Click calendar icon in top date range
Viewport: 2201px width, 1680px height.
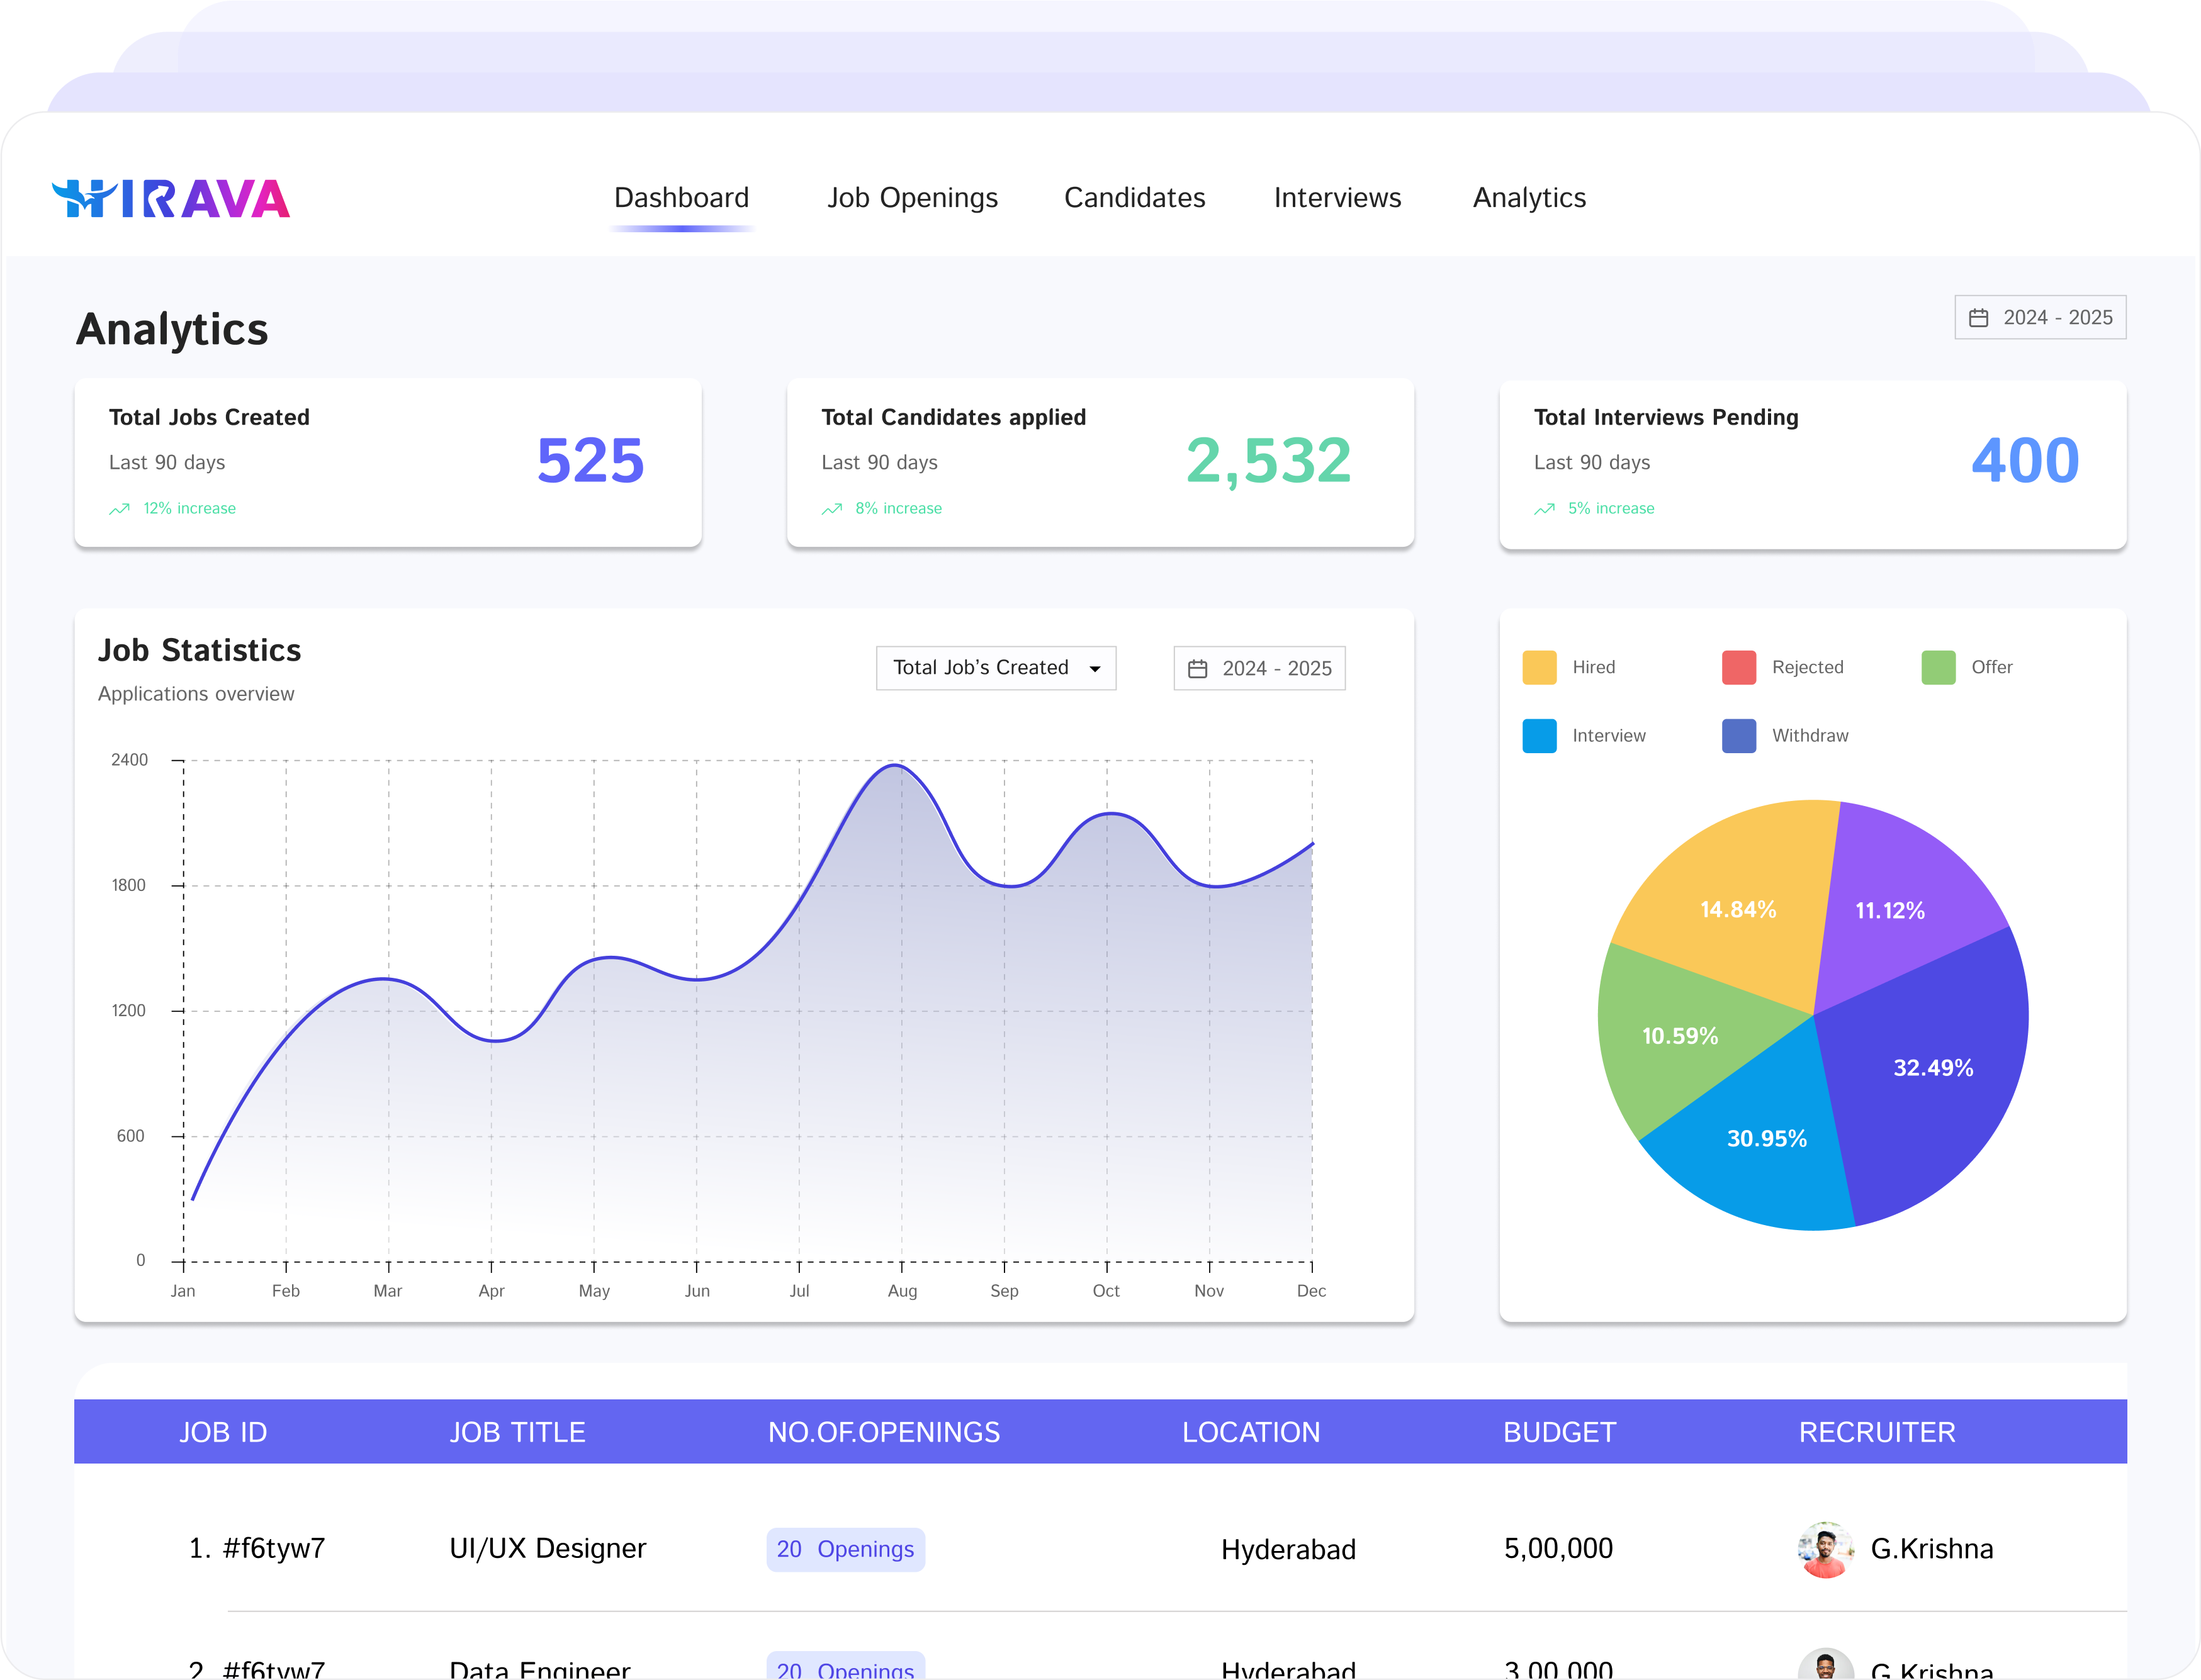click(x=1978, y=318)
